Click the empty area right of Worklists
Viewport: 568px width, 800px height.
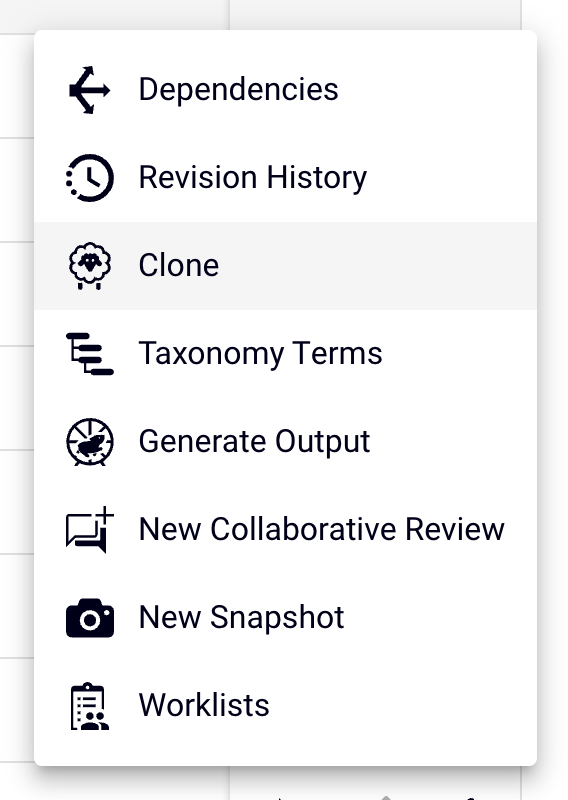coord(401,705)
